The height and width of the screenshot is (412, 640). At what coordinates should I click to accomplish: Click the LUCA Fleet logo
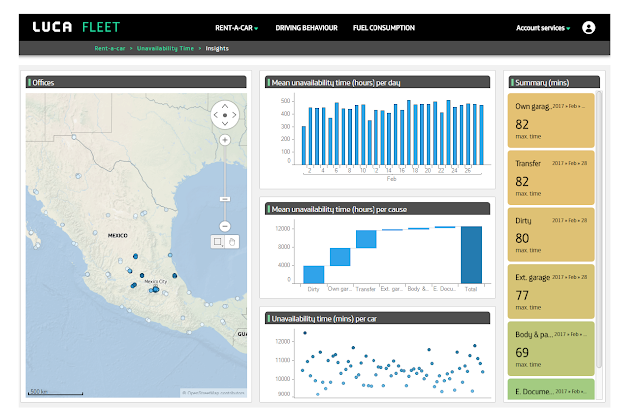[x=76, y=27]
